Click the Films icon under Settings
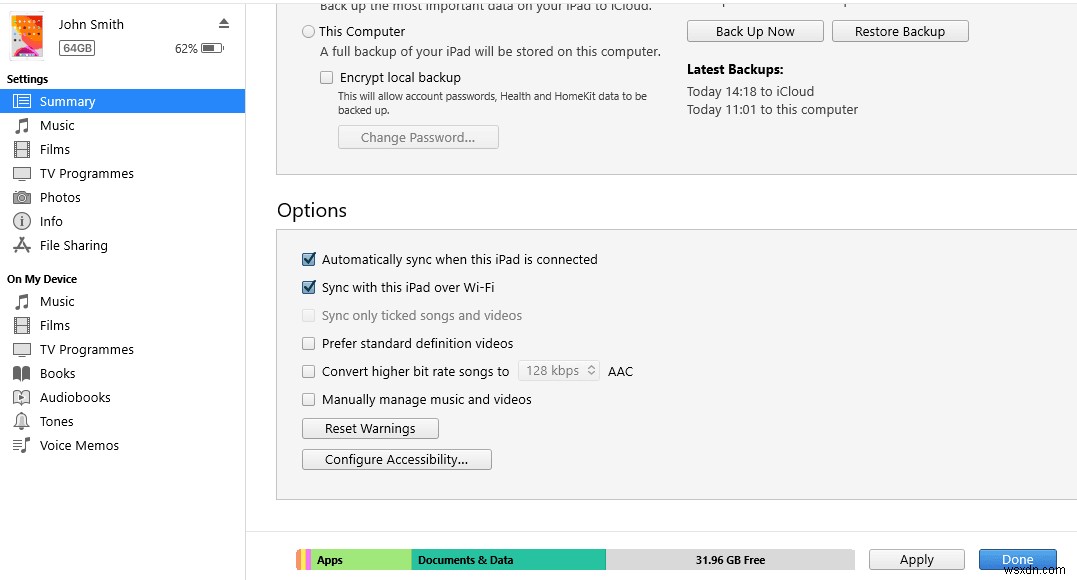Screen dimensions: 1077x580 click(22, 149)
